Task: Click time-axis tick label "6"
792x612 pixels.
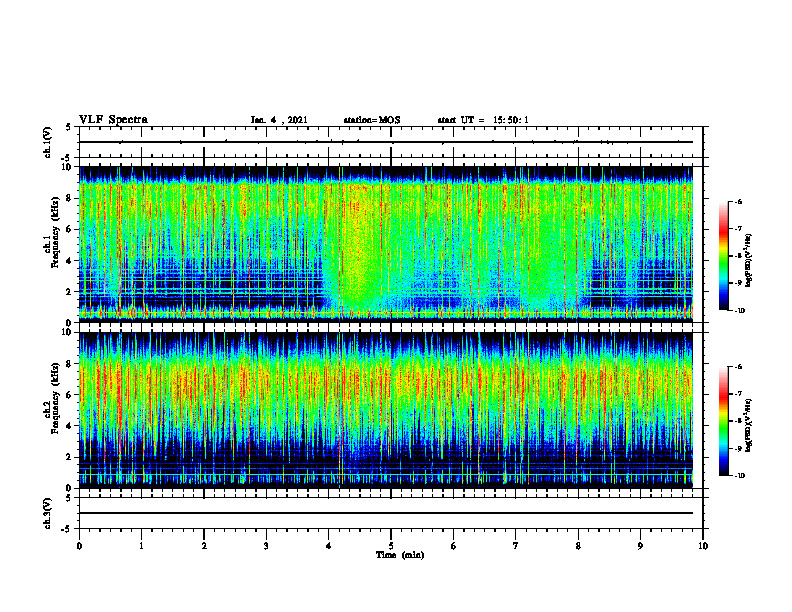Action: coord(454,546)
